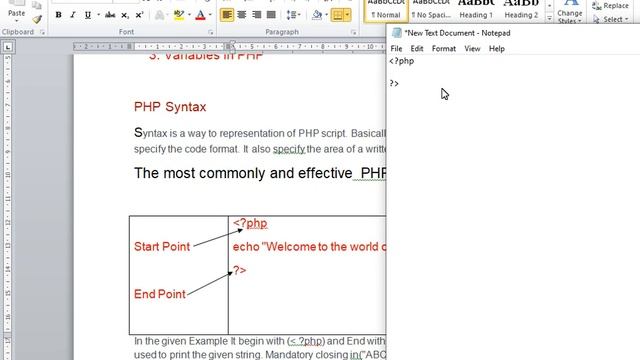640x360 pixels.
Task: Click '<?php' text in Word table
Action: (x=250, y=223)
